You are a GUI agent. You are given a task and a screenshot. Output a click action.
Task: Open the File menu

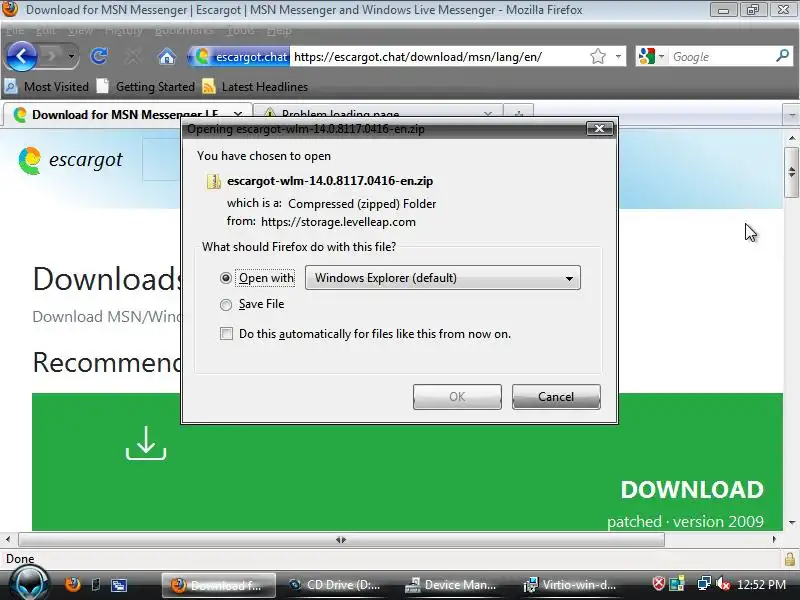pyautogui.click(x=15, y=30)
